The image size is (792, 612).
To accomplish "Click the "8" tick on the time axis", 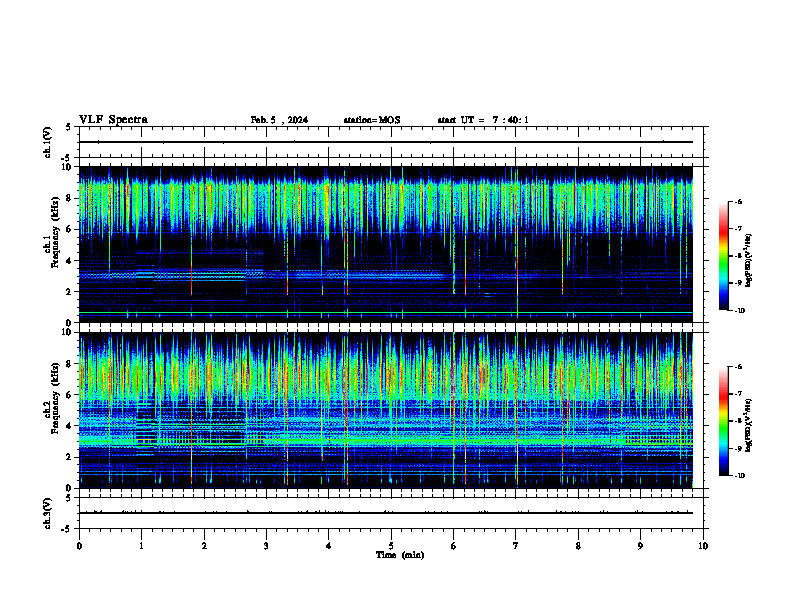I will tap(578, 546).
